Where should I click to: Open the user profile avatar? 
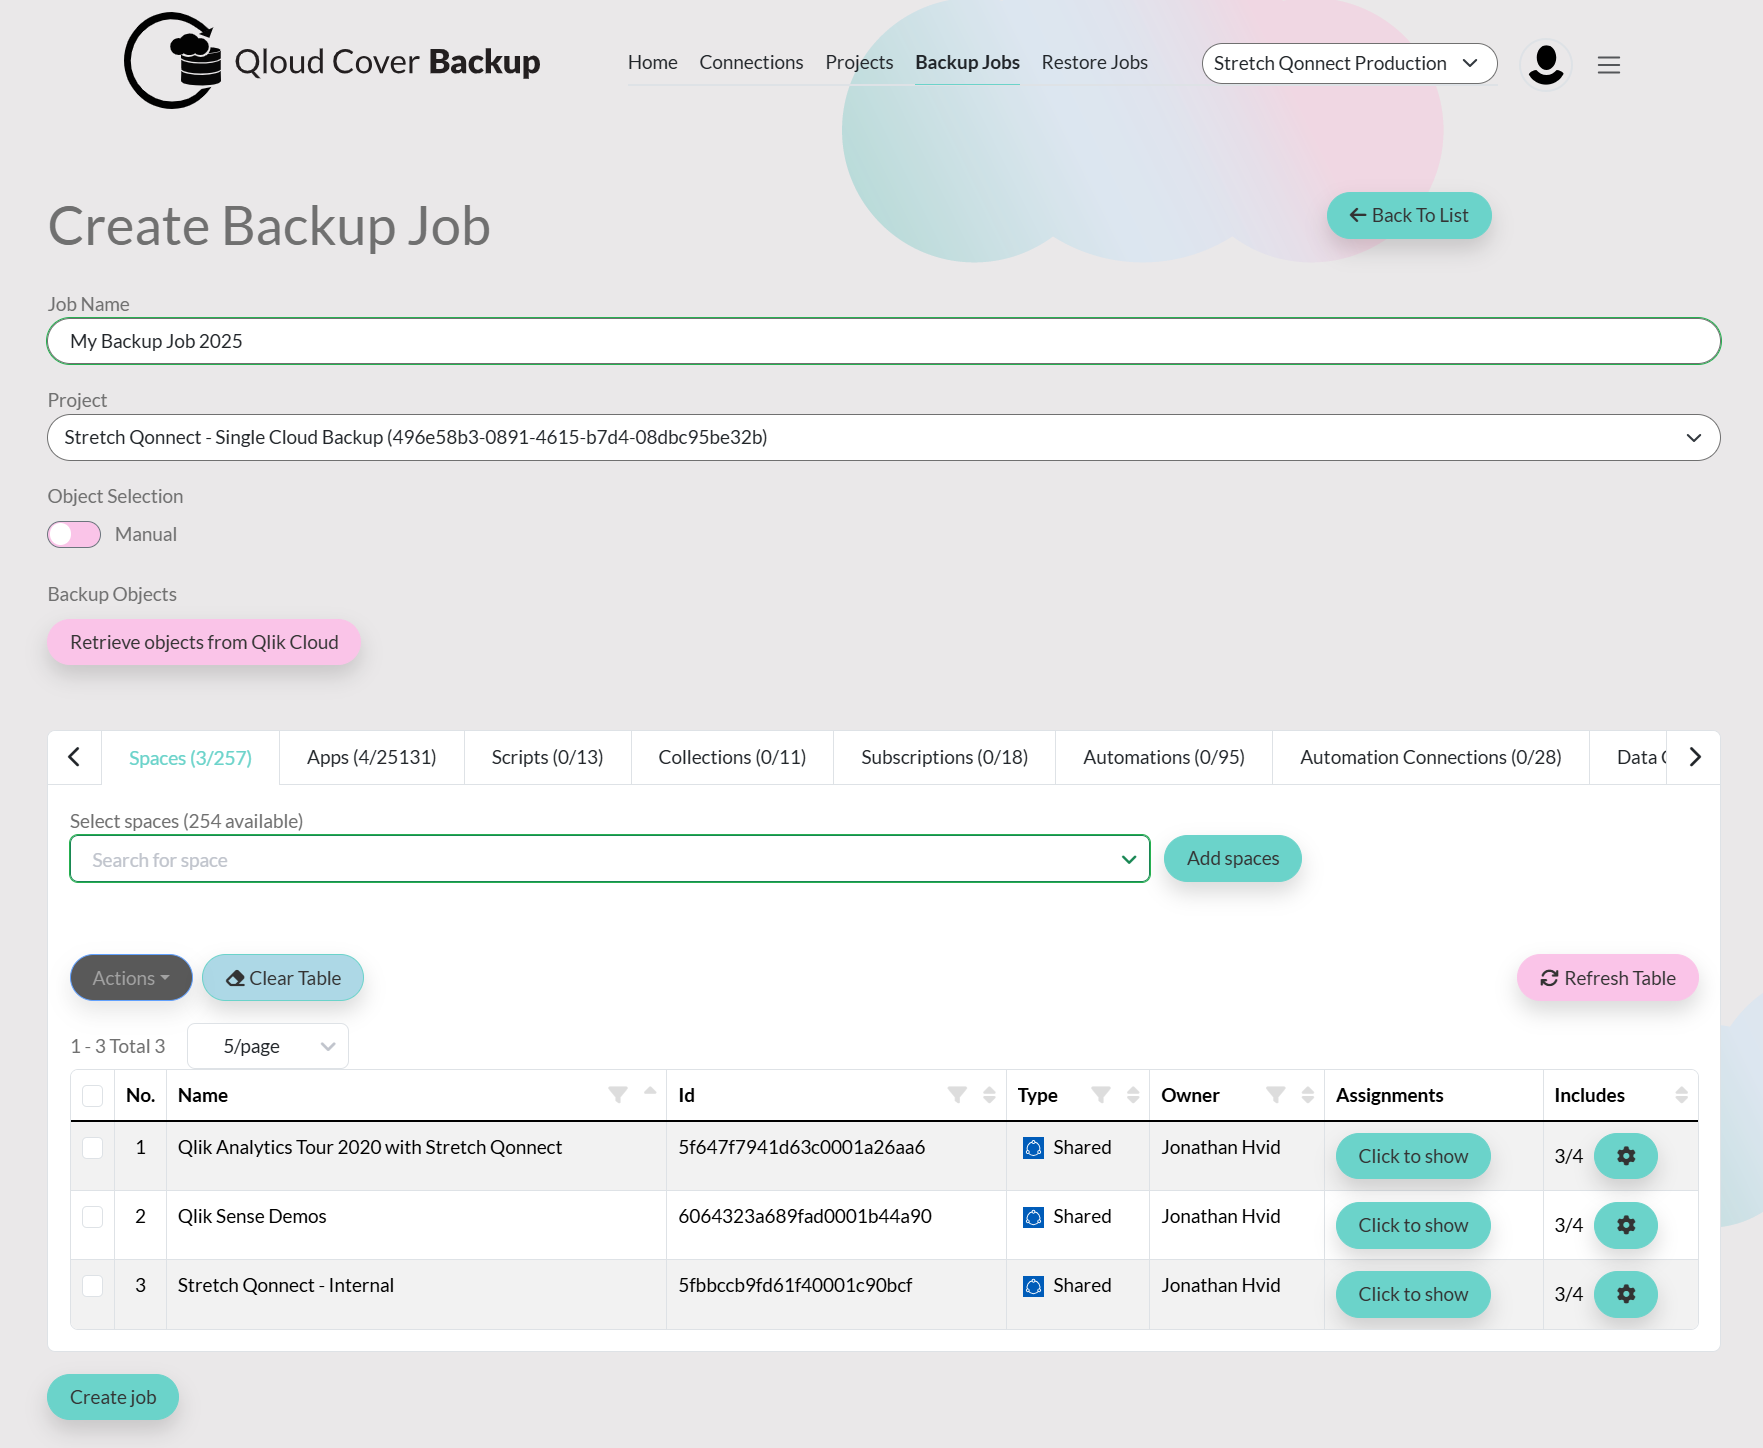1546,64
